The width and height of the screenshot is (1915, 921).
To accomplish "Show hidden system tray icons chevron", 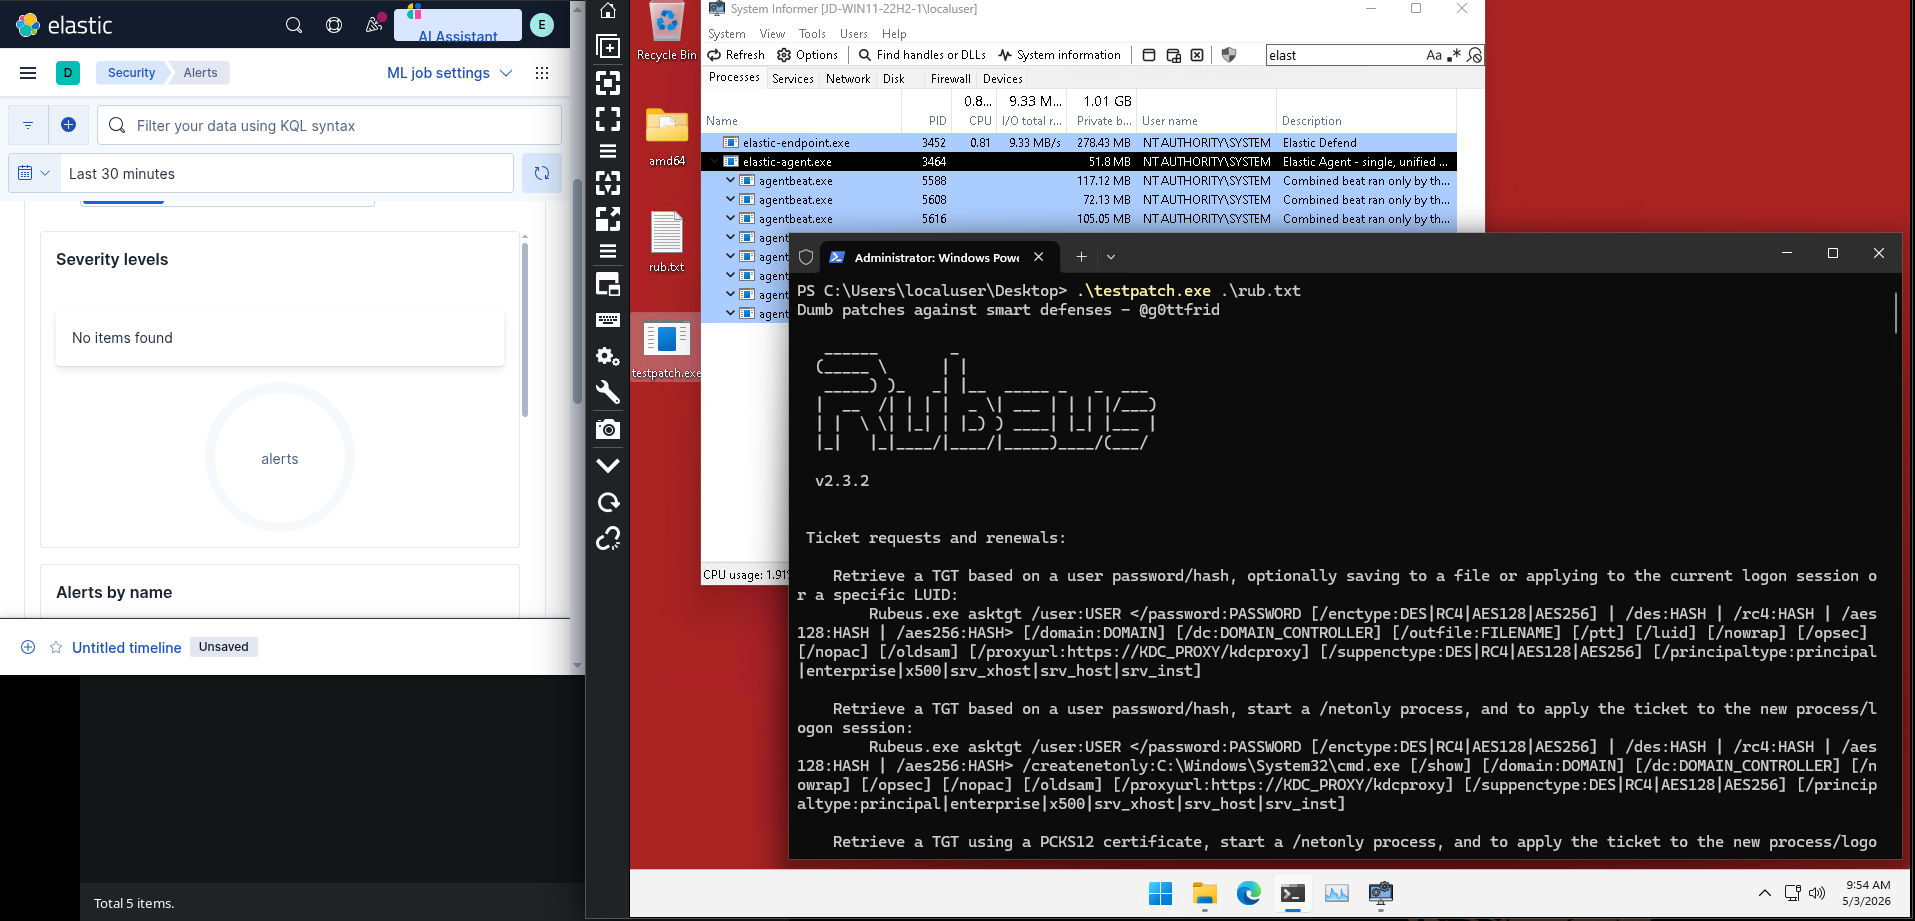I will [1765, 893].
